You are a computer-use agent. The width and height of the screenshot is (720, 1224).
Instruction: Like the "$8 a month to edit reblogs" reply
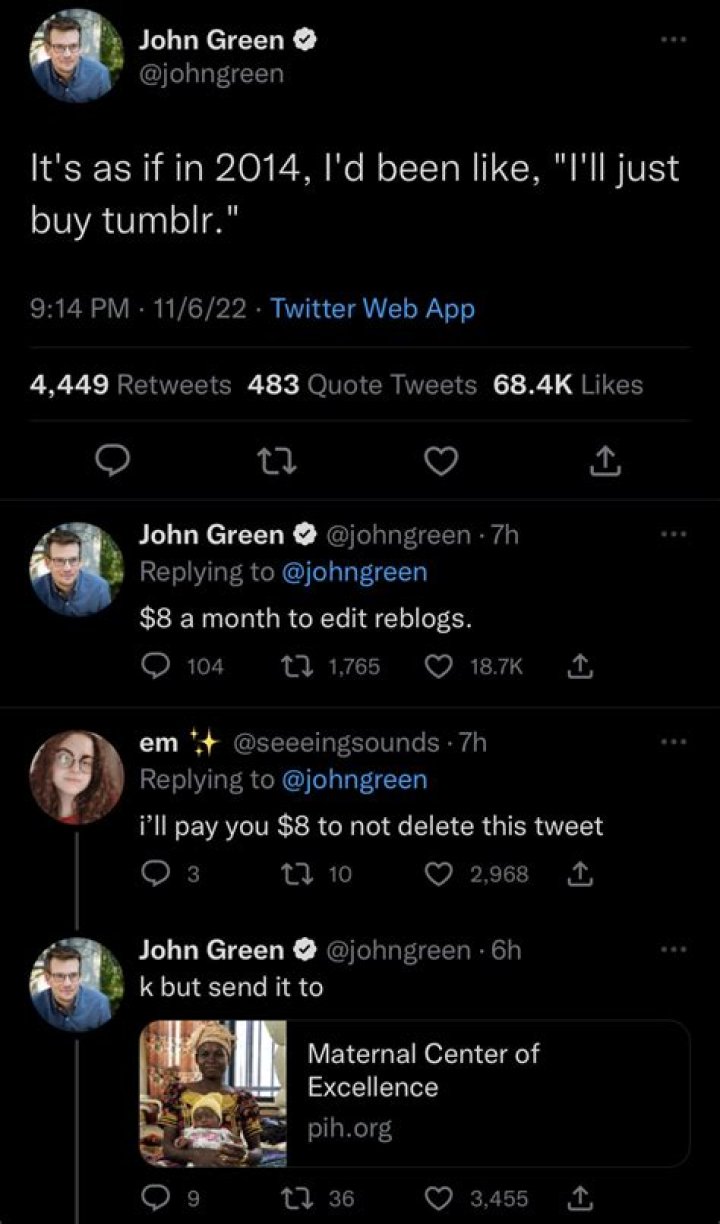pyautogui.click(x=440, y=666)
